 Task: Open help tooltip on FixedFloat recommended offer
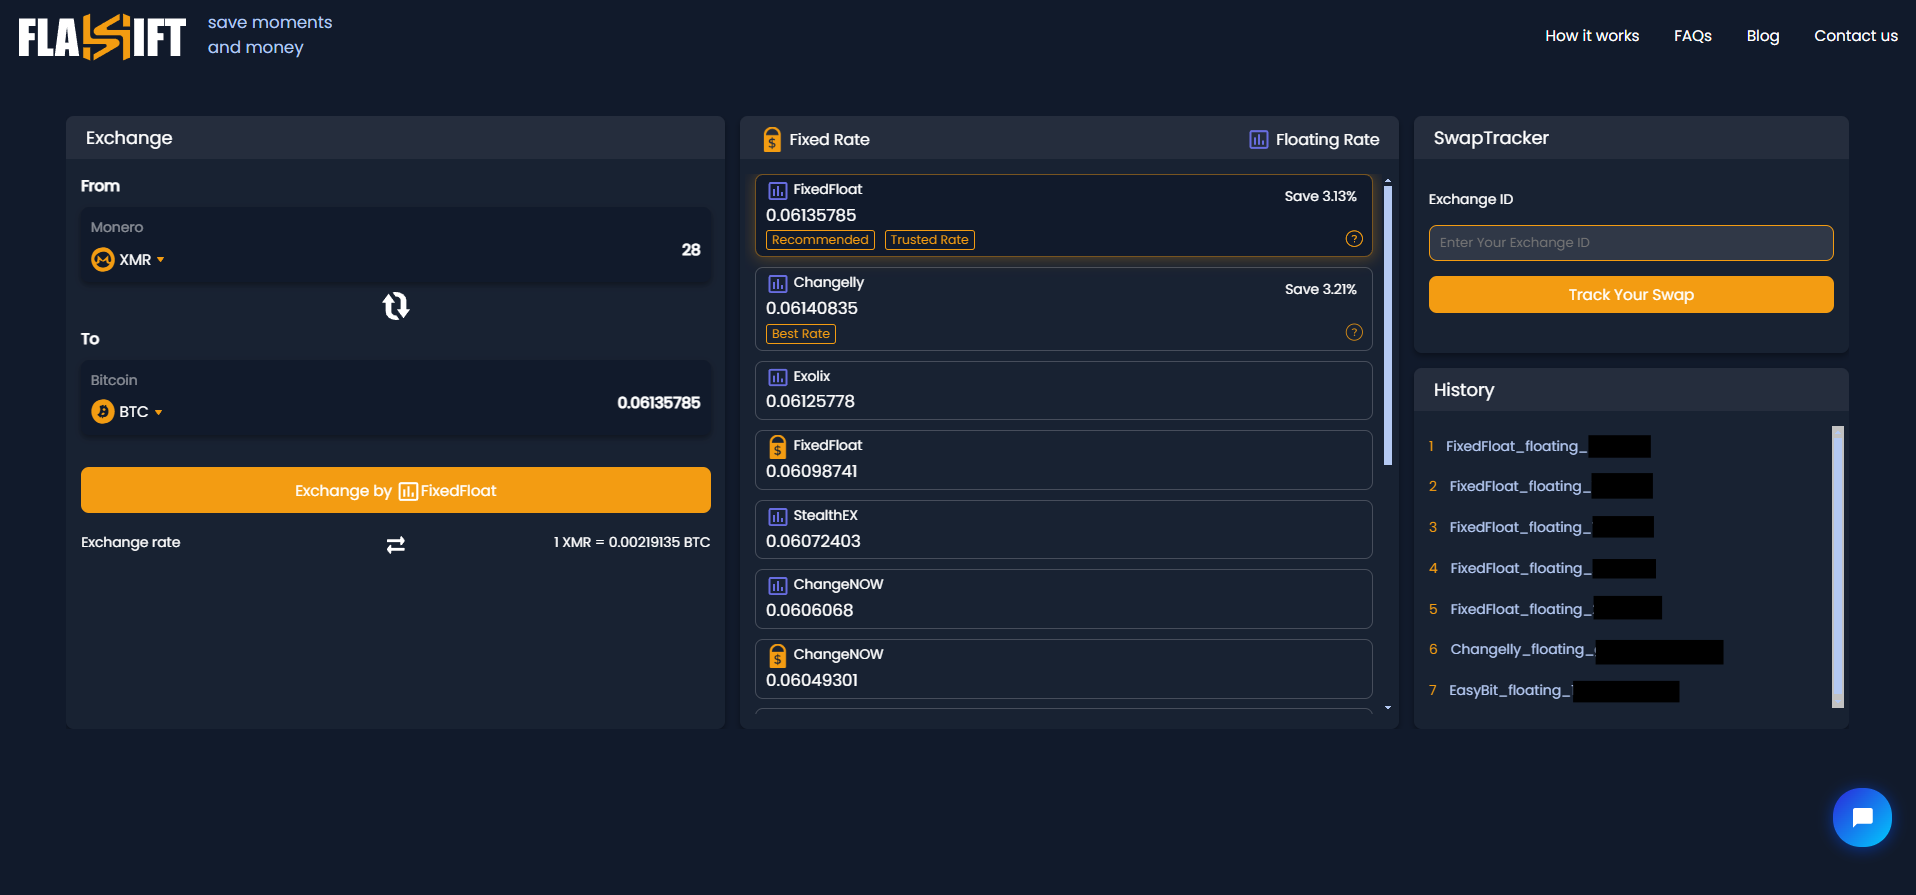pos(1354,239)
